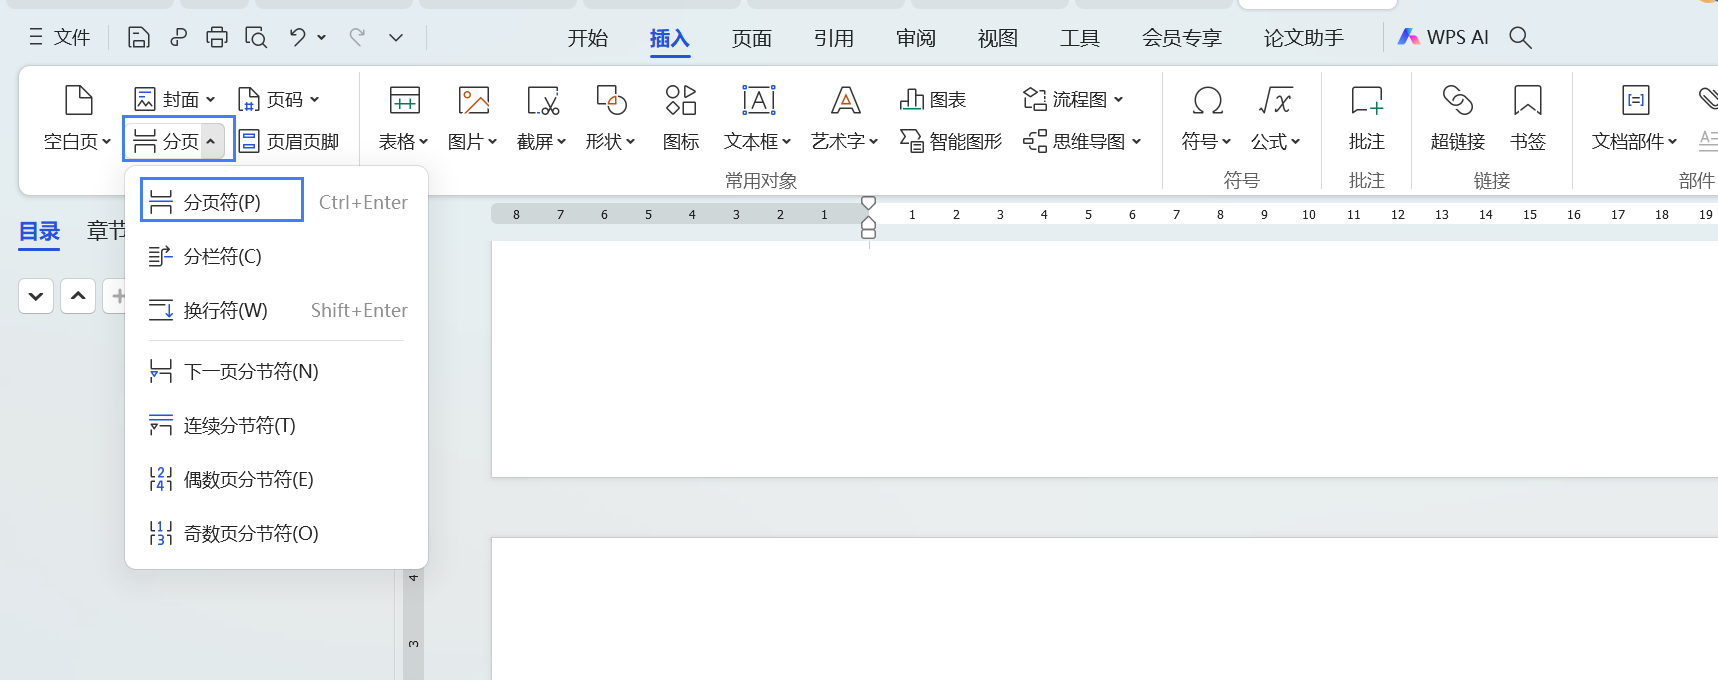
Task: Click the first-line indent marker on ruler
Action: point(868,203)
